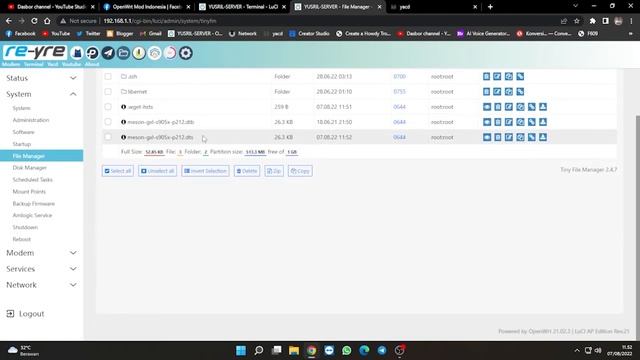This screenshot has width=640, height=360.
Task: Preview meson-gxl-s905x-p212.dtb with the eye icon
Action: click(x=487, y=122)
